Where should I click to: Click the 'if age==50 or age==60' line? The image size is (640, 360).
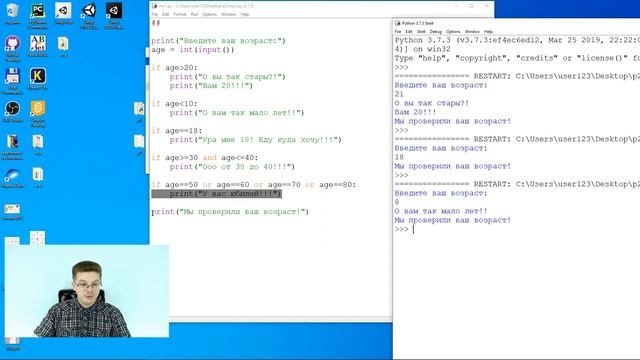253,184
